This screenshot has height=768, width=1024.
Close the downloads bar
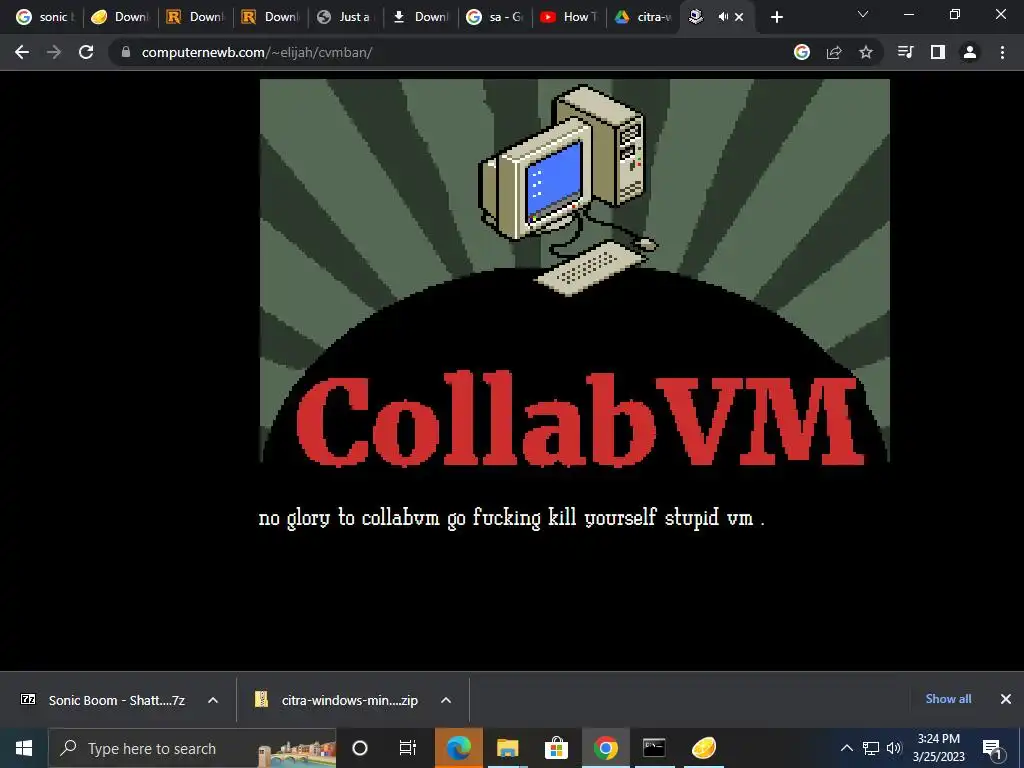(x=1006, y=699)
